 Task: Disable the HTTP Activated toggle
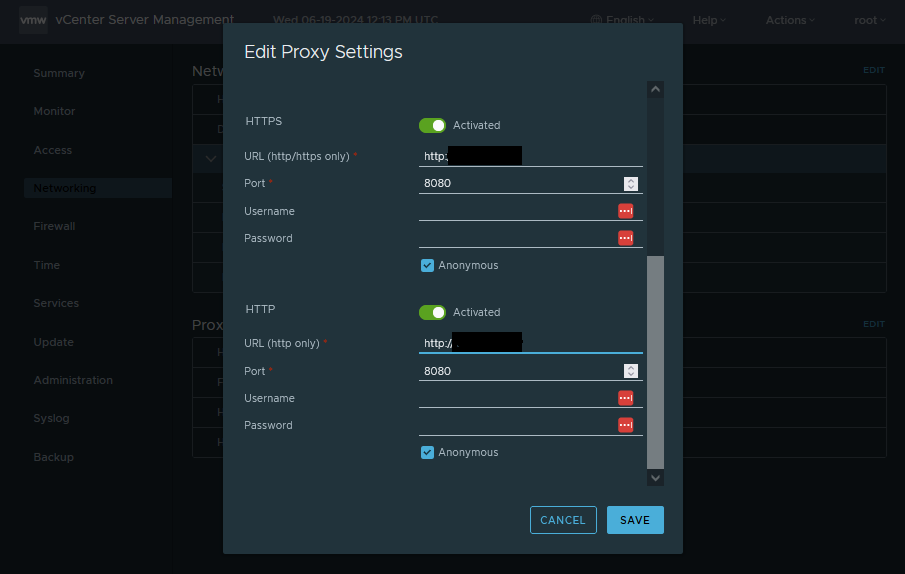(432, 312)
